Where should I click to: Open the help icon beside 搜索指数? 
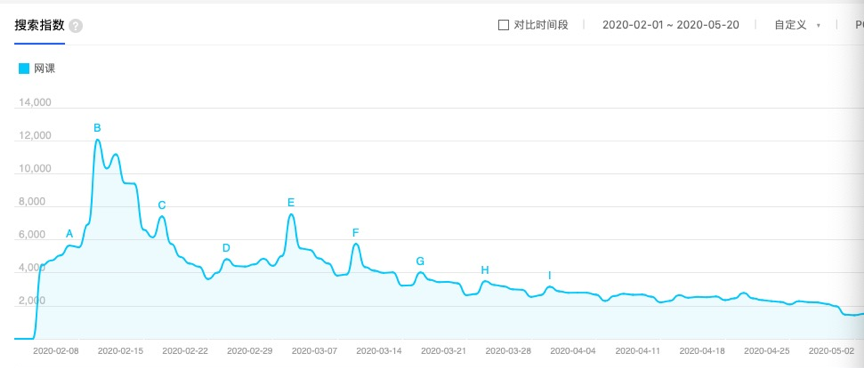point(76,26)
